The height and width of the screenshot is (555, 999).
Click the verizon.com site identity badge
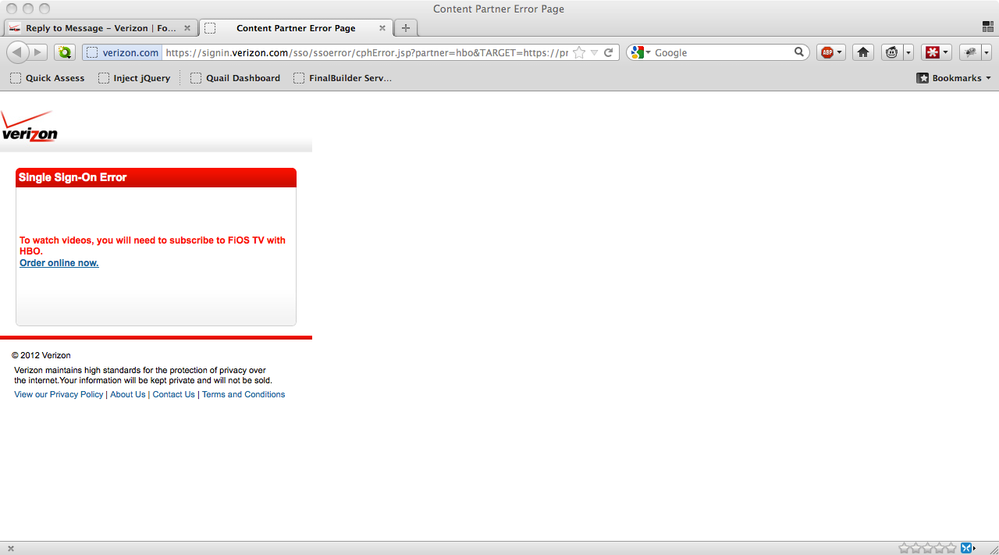[123, 53]
